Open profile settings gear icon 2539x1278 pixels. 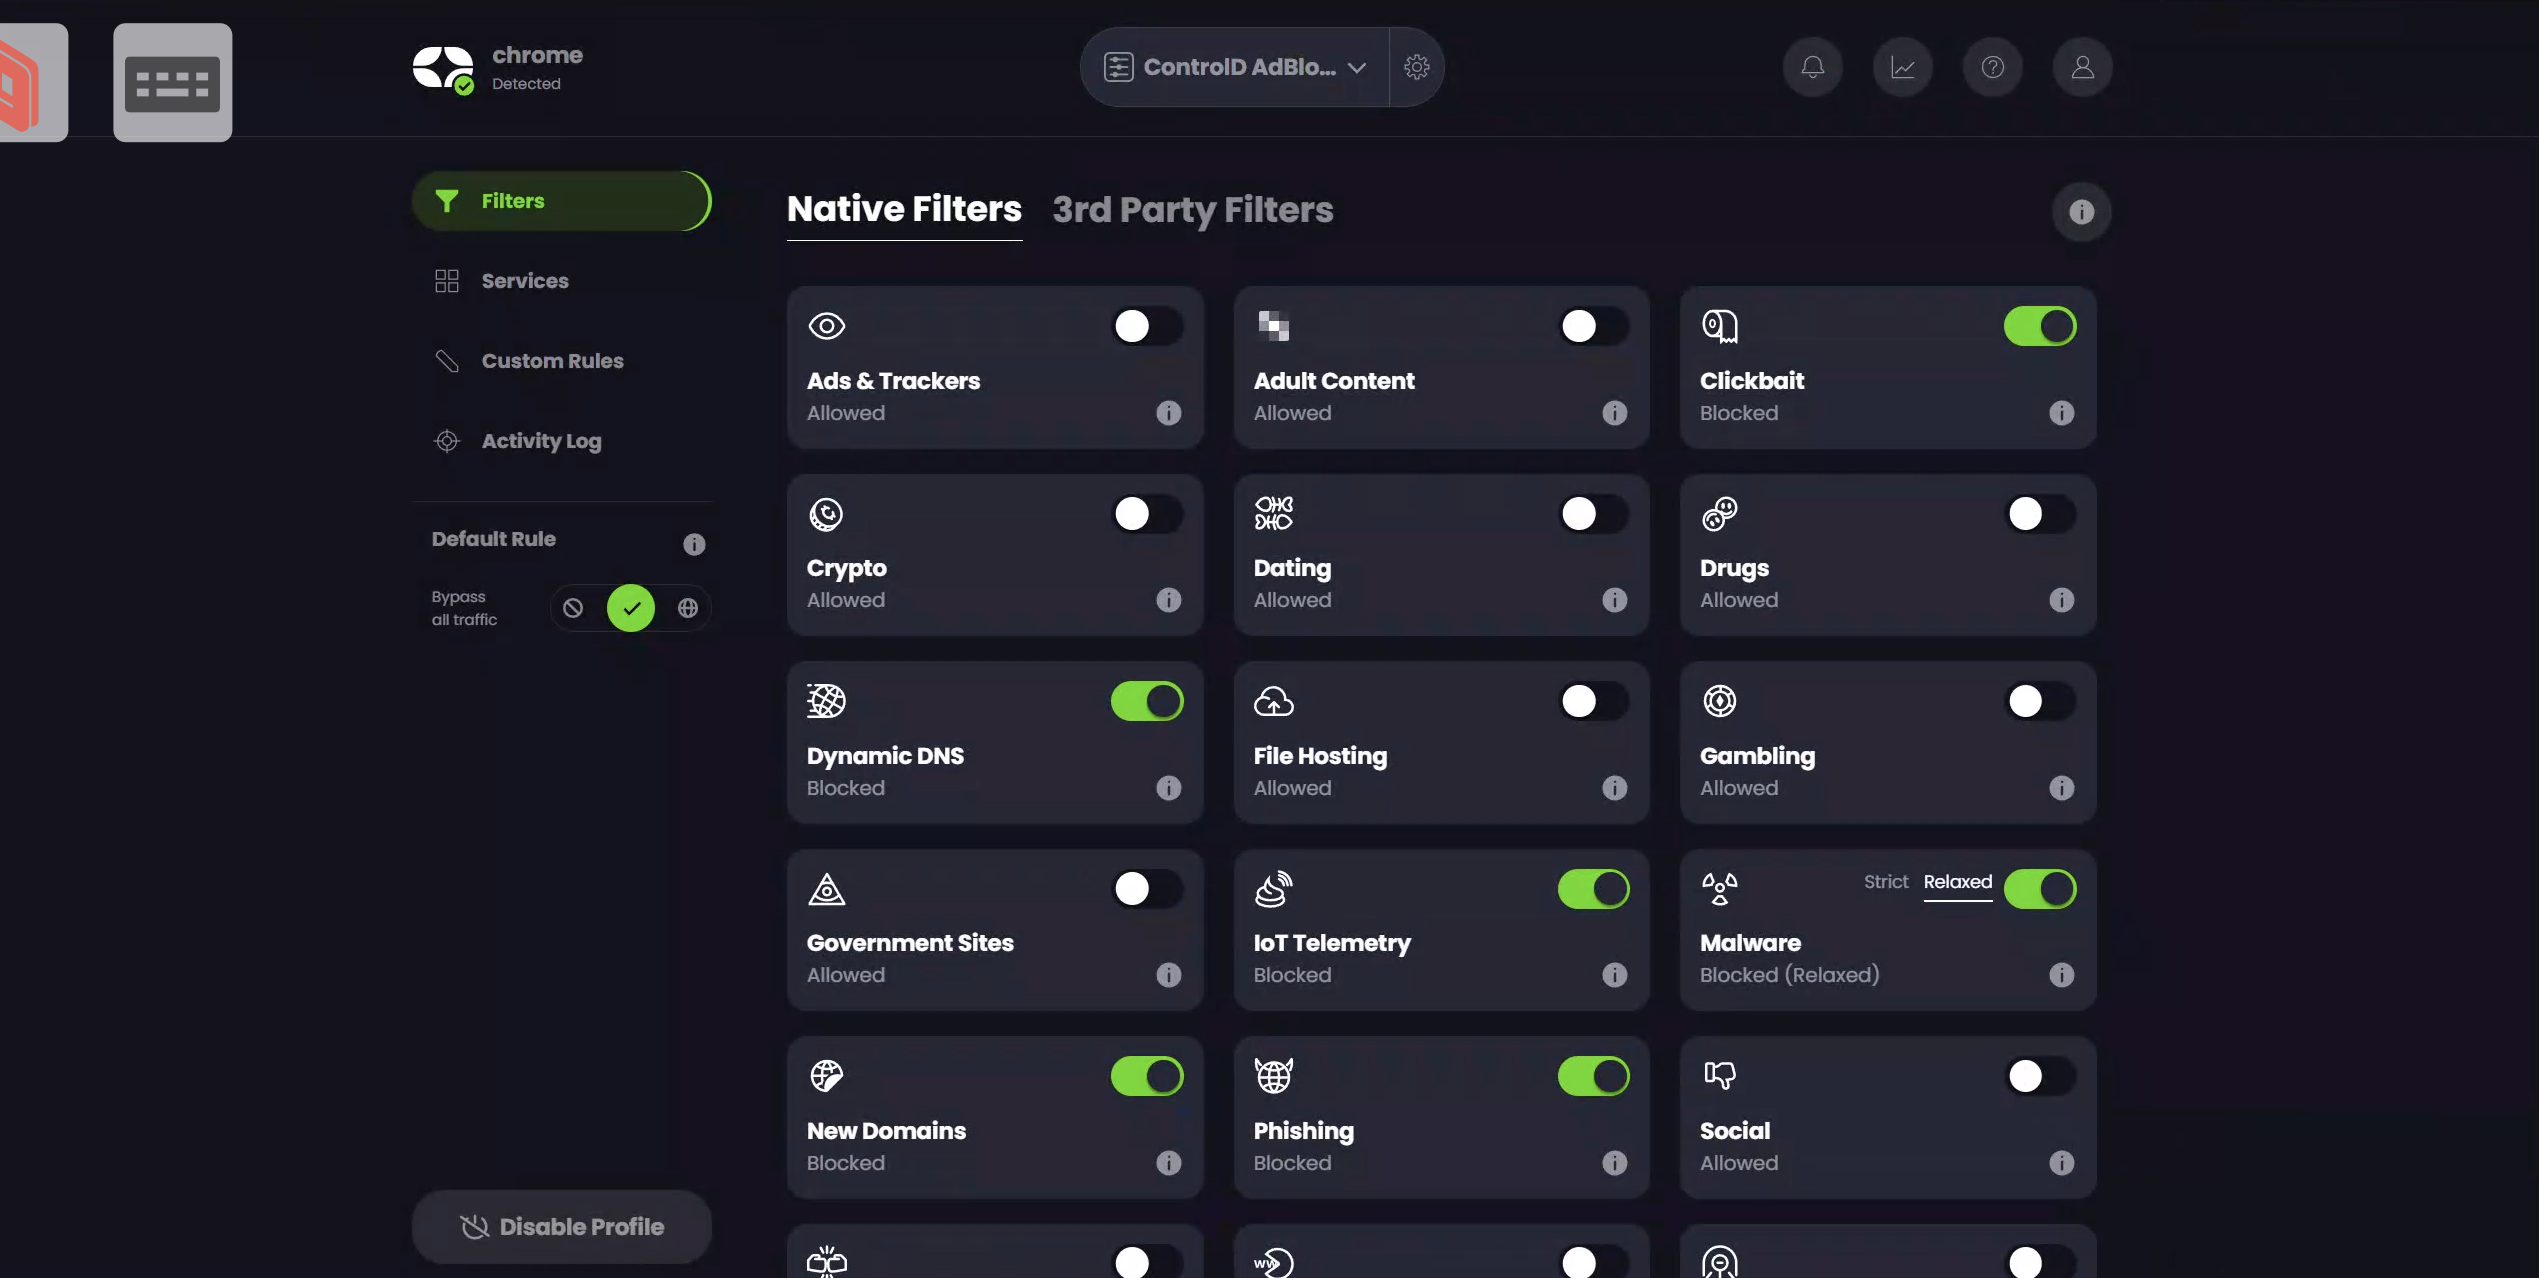(1416, 67)
